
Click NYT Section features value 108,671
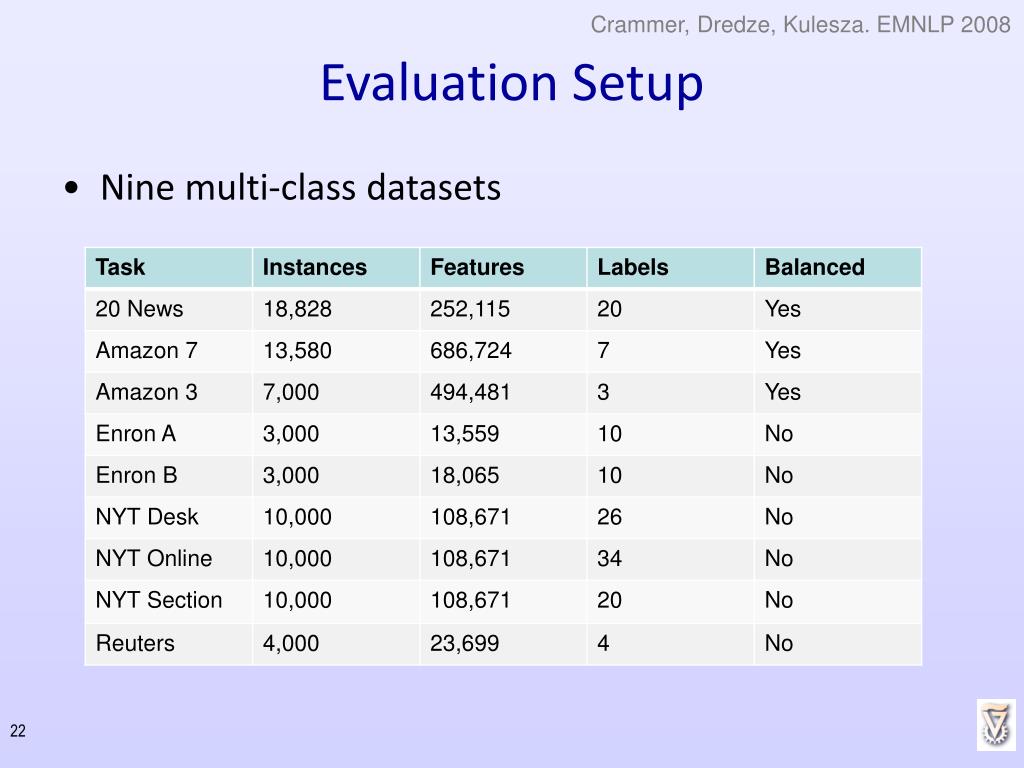click(470, 600)
